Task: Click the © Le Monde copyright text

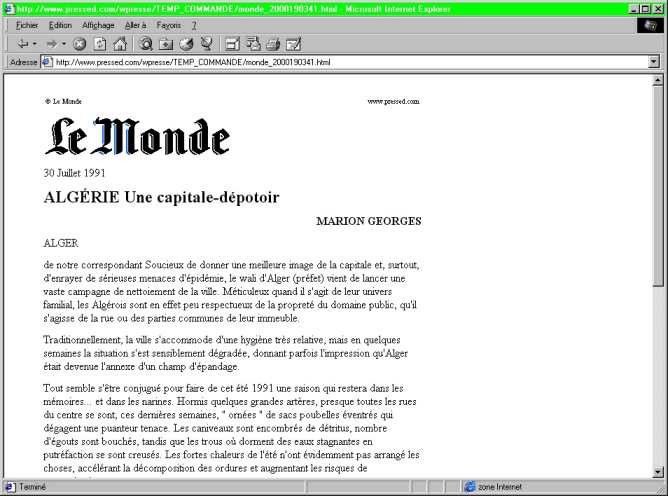Action: (63, 101)
